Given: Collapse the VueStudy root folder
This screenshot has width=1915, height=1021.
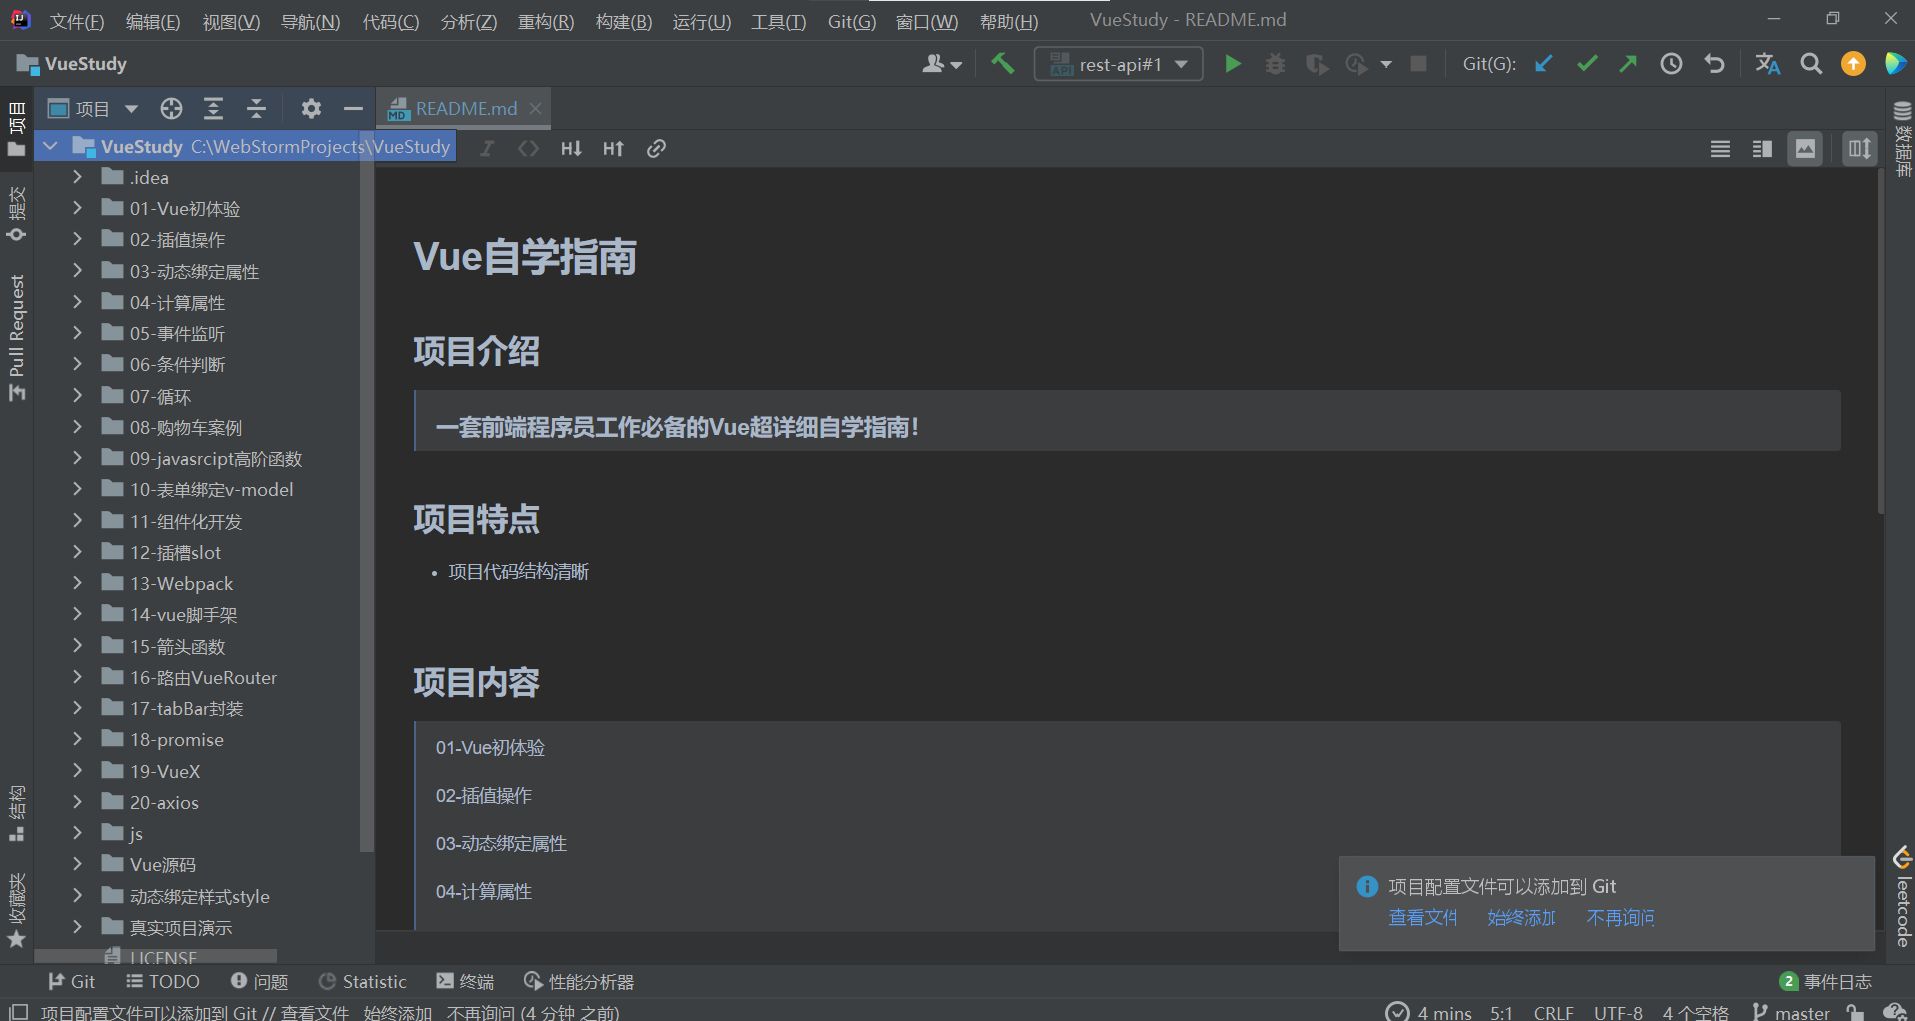Looking at the screenshot, I should point(51,146).
